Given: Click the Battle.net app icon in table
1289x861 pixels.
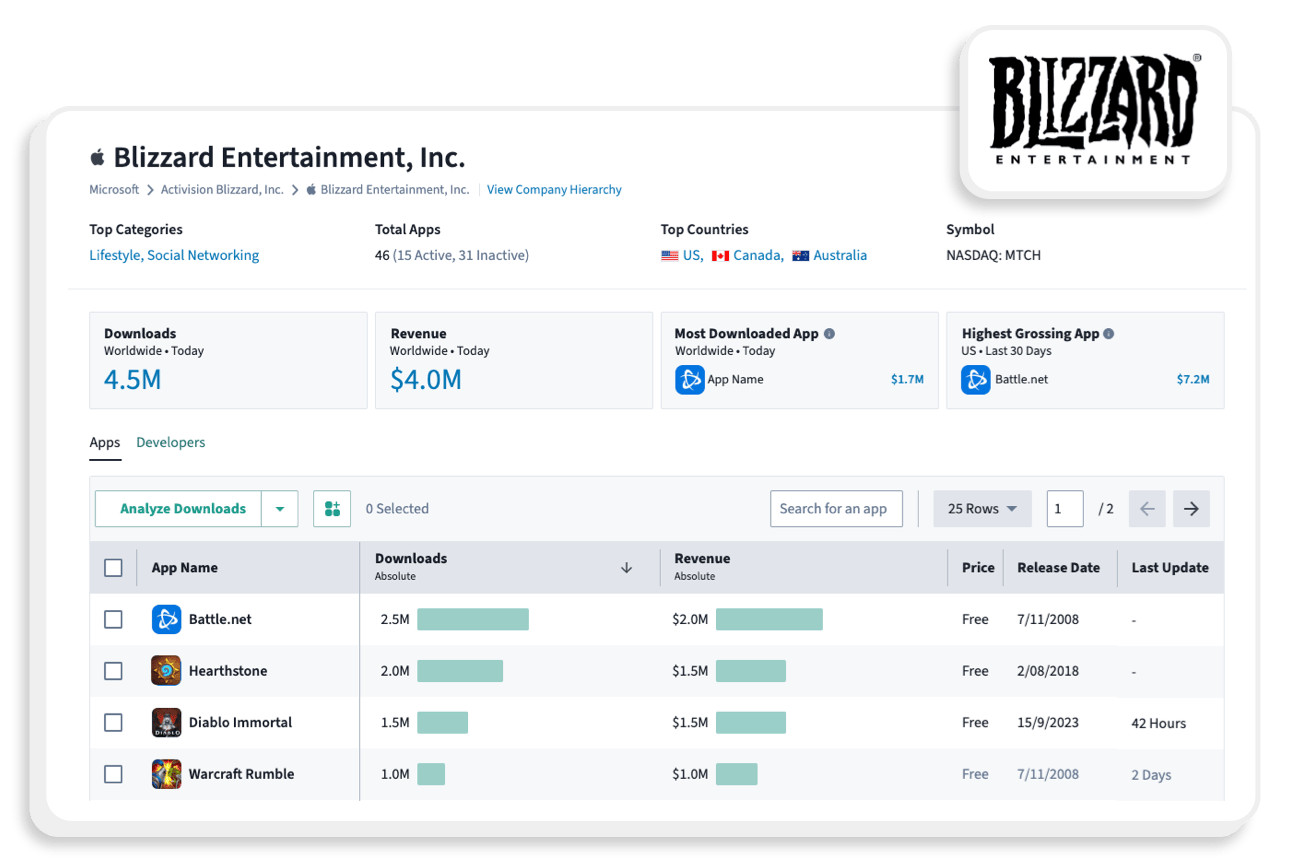Looking at the screenshot, I should tap(166, 619).
